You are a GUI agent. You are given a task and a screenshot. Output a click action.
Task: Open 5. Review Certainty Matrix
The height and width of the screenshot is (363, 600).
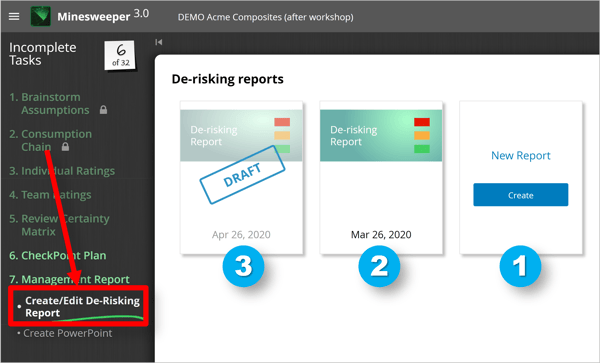click(59, 225)
